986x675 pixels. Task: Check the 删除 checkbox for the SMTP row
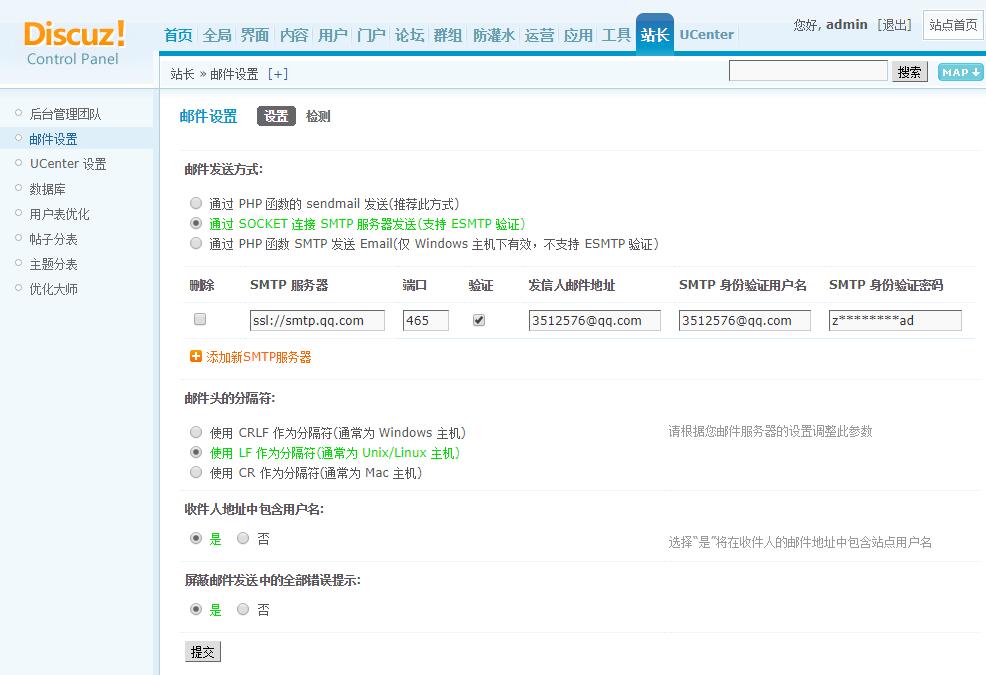click(200, 320)
